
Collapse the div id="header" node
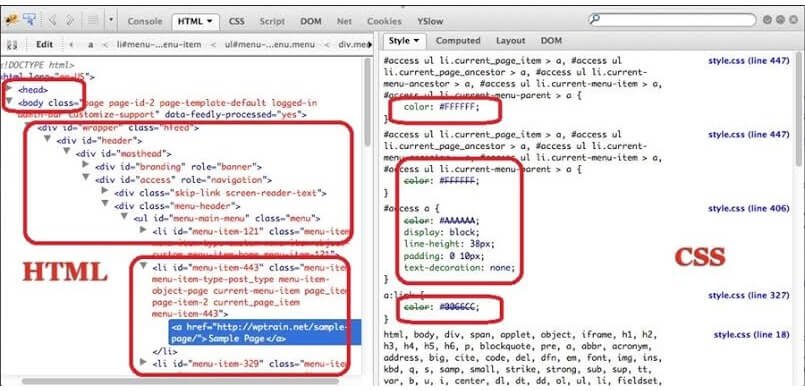click(x=48, y=139)
